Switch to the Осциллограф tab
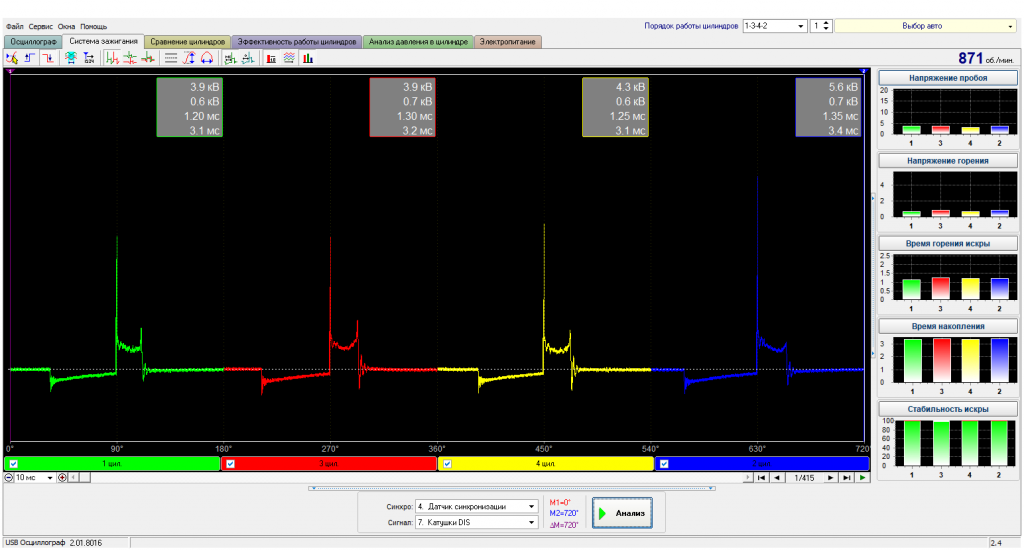1024x551 pixels. [x=33, y=42]
